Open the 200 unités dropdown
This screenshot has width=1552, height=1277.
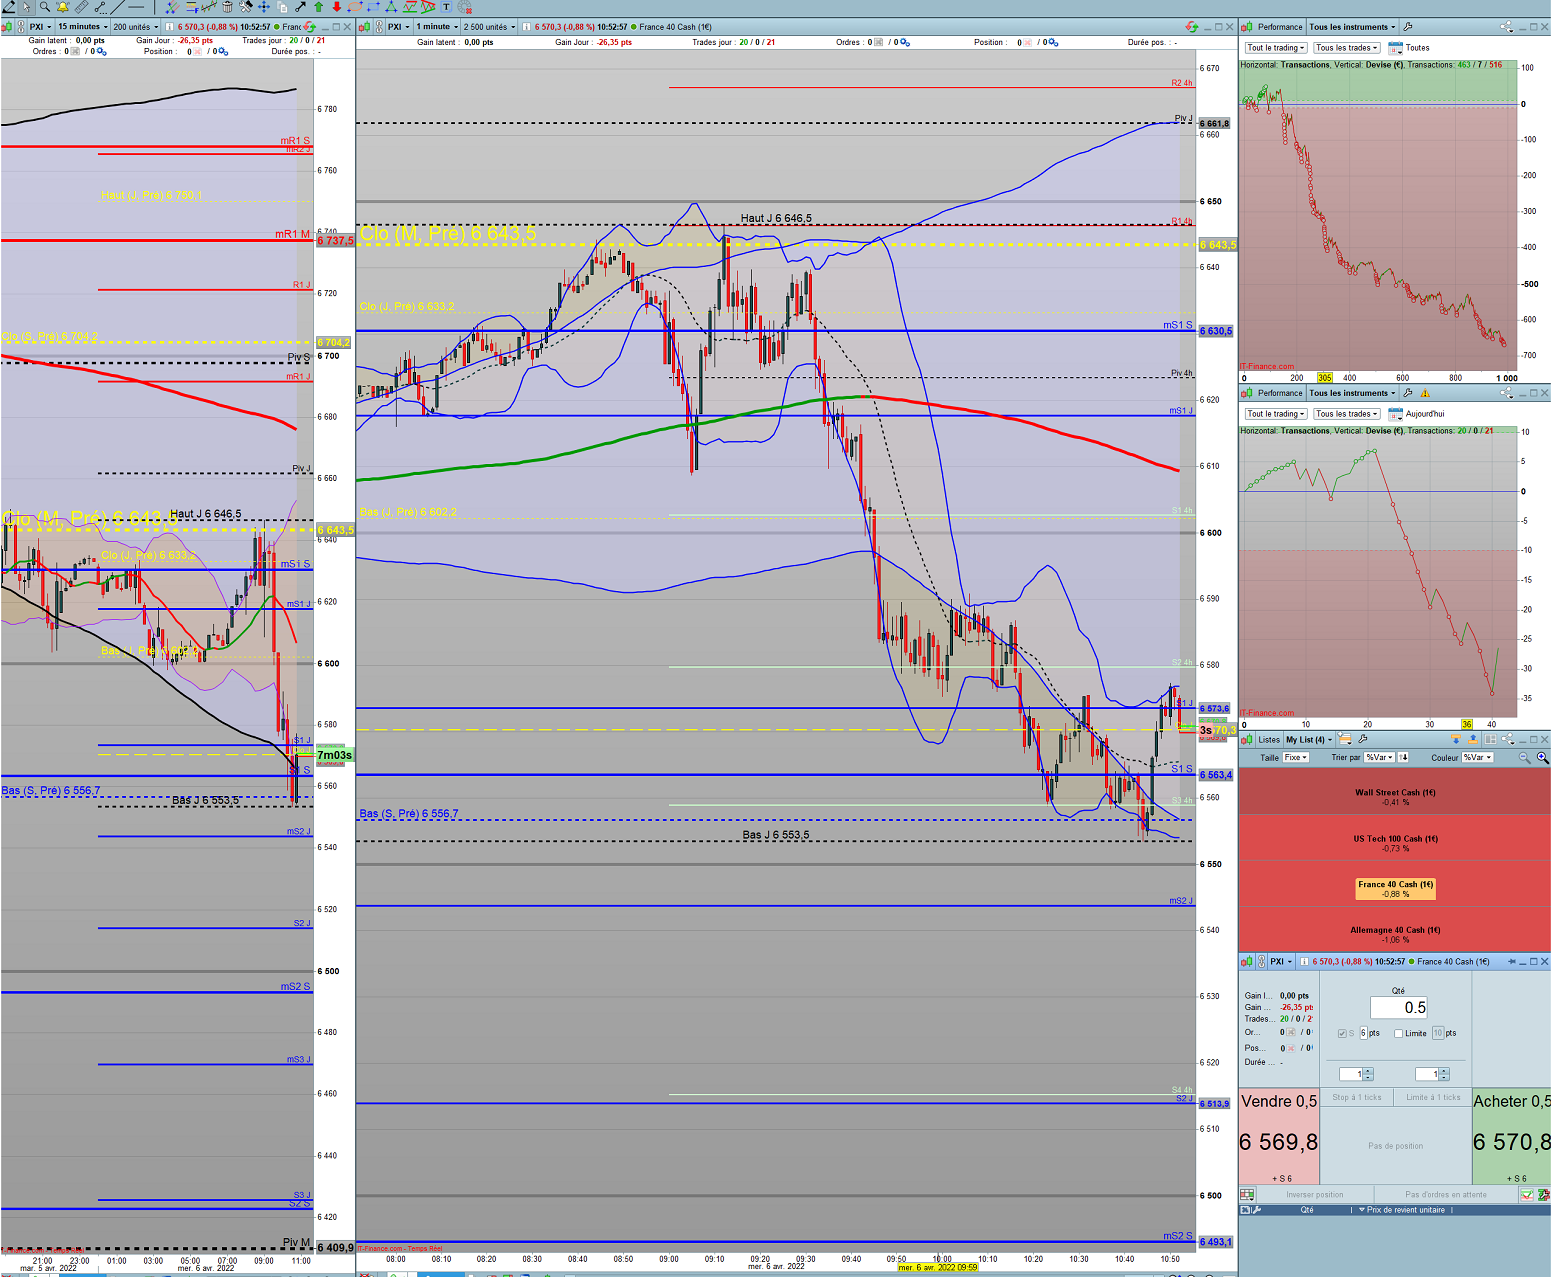point(135,27)
